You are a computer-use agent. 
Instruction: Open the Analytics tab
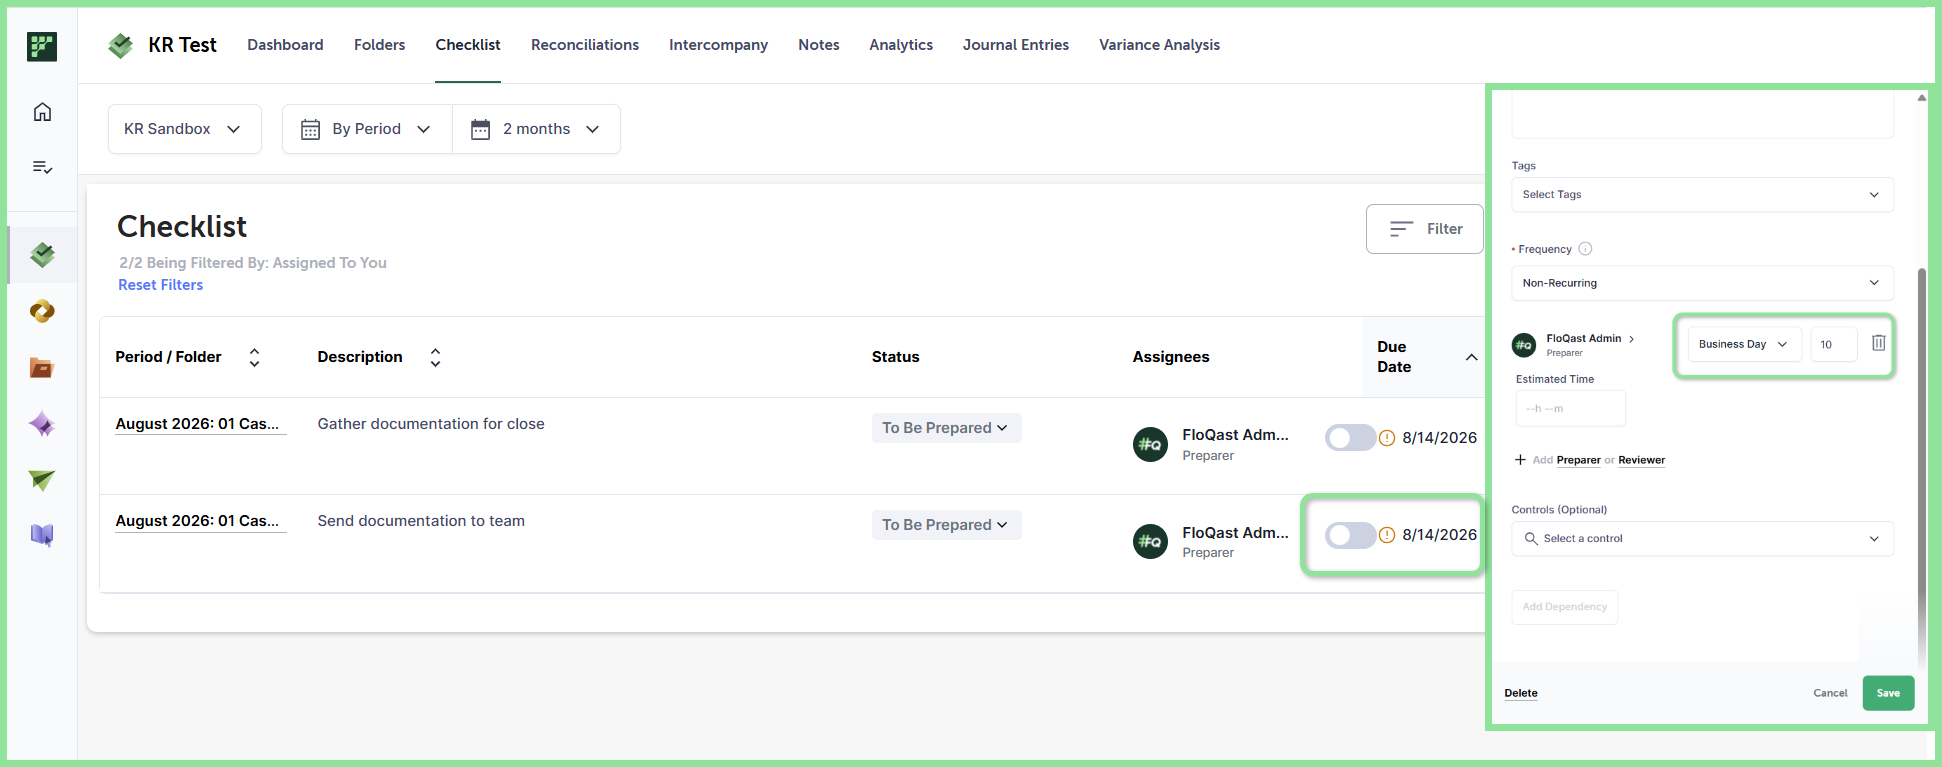click(x=901, y=45)
